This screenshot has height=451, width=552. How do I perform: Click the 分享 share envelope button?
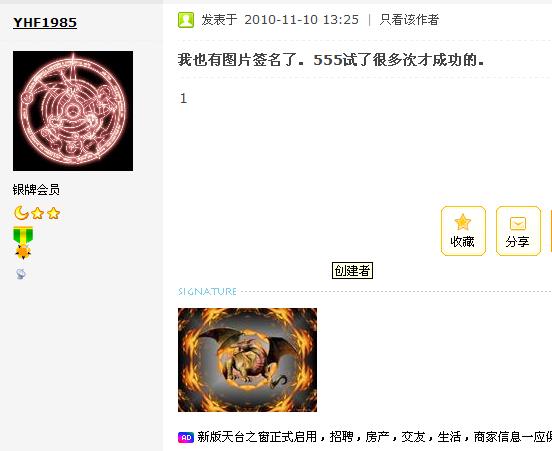click(518, 231)
